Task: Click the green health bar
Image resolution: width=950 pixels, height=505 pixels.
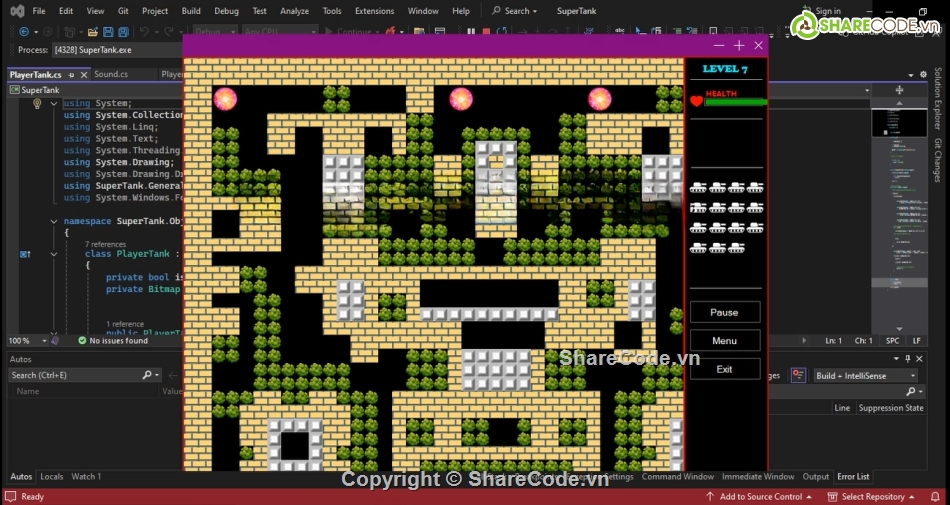Action: coord(736,102)
